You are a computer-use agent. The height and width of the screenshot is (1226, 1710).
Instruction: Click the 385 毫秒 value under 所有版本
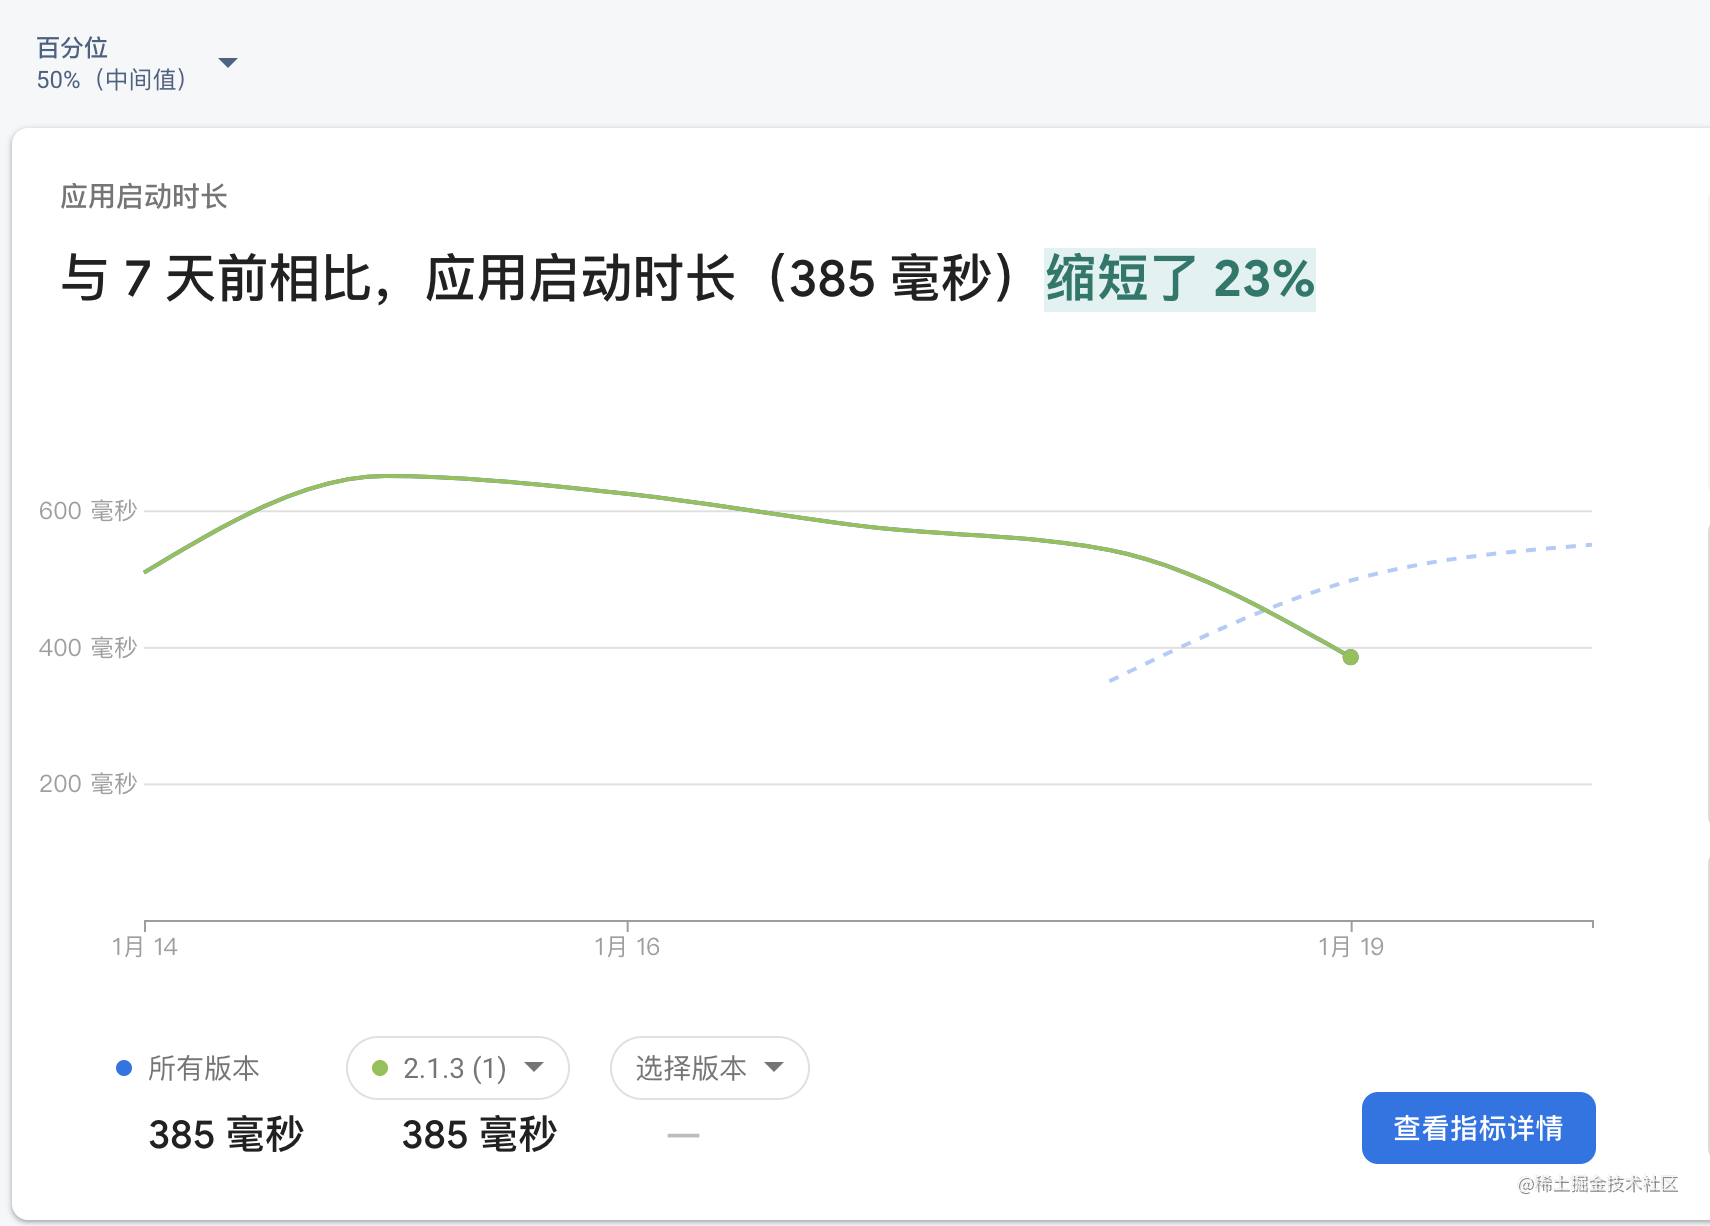click(226, 1135)
